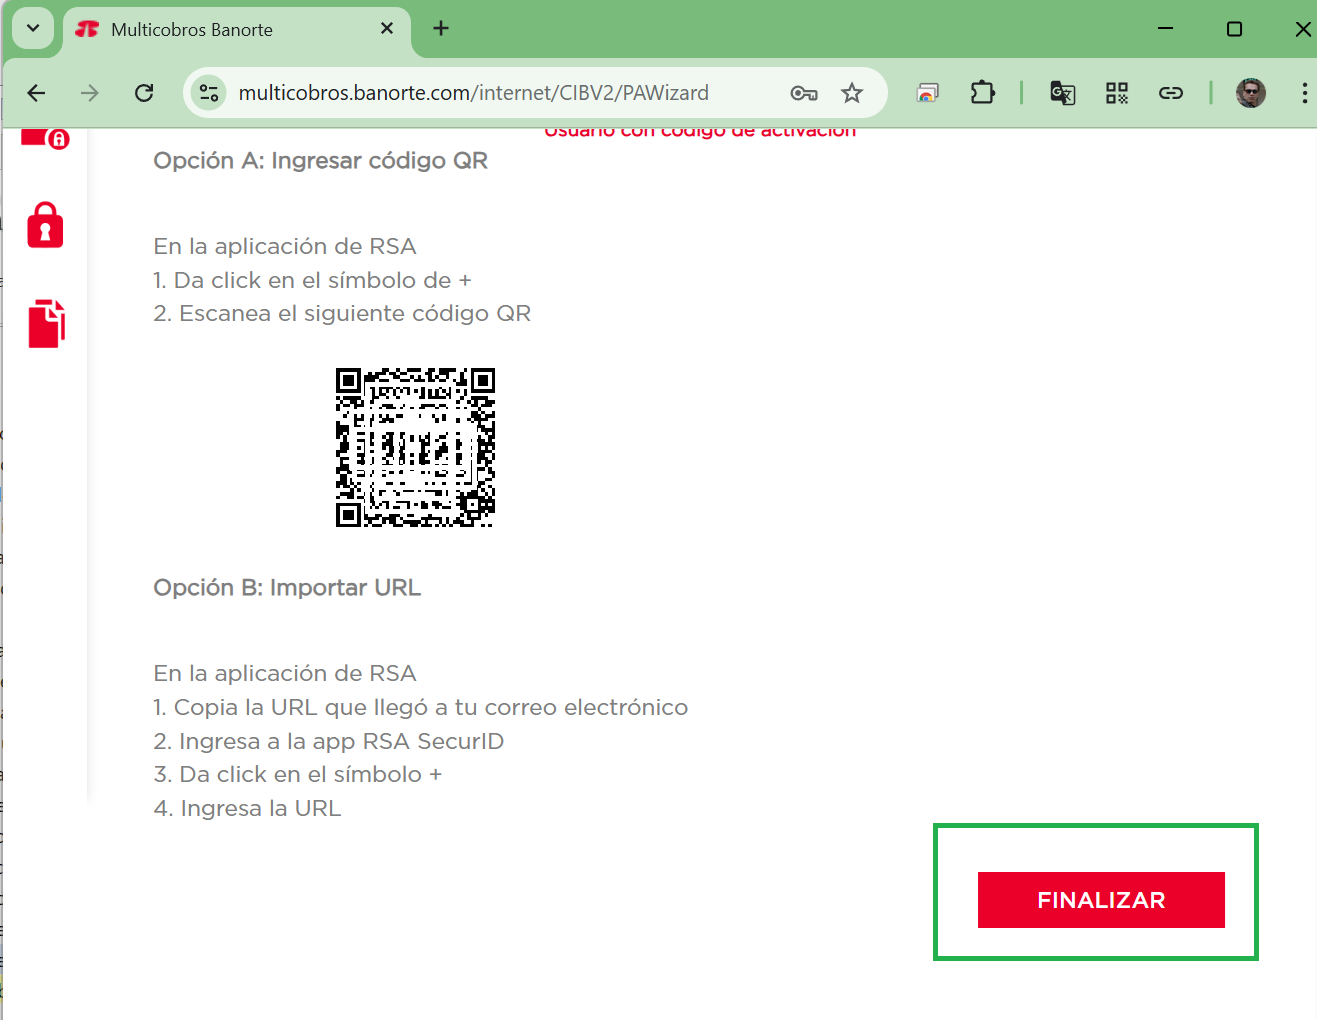1317x1020 pixels.
Task: Bookmark this page with the star icon
Action: [x=851, y=93]
